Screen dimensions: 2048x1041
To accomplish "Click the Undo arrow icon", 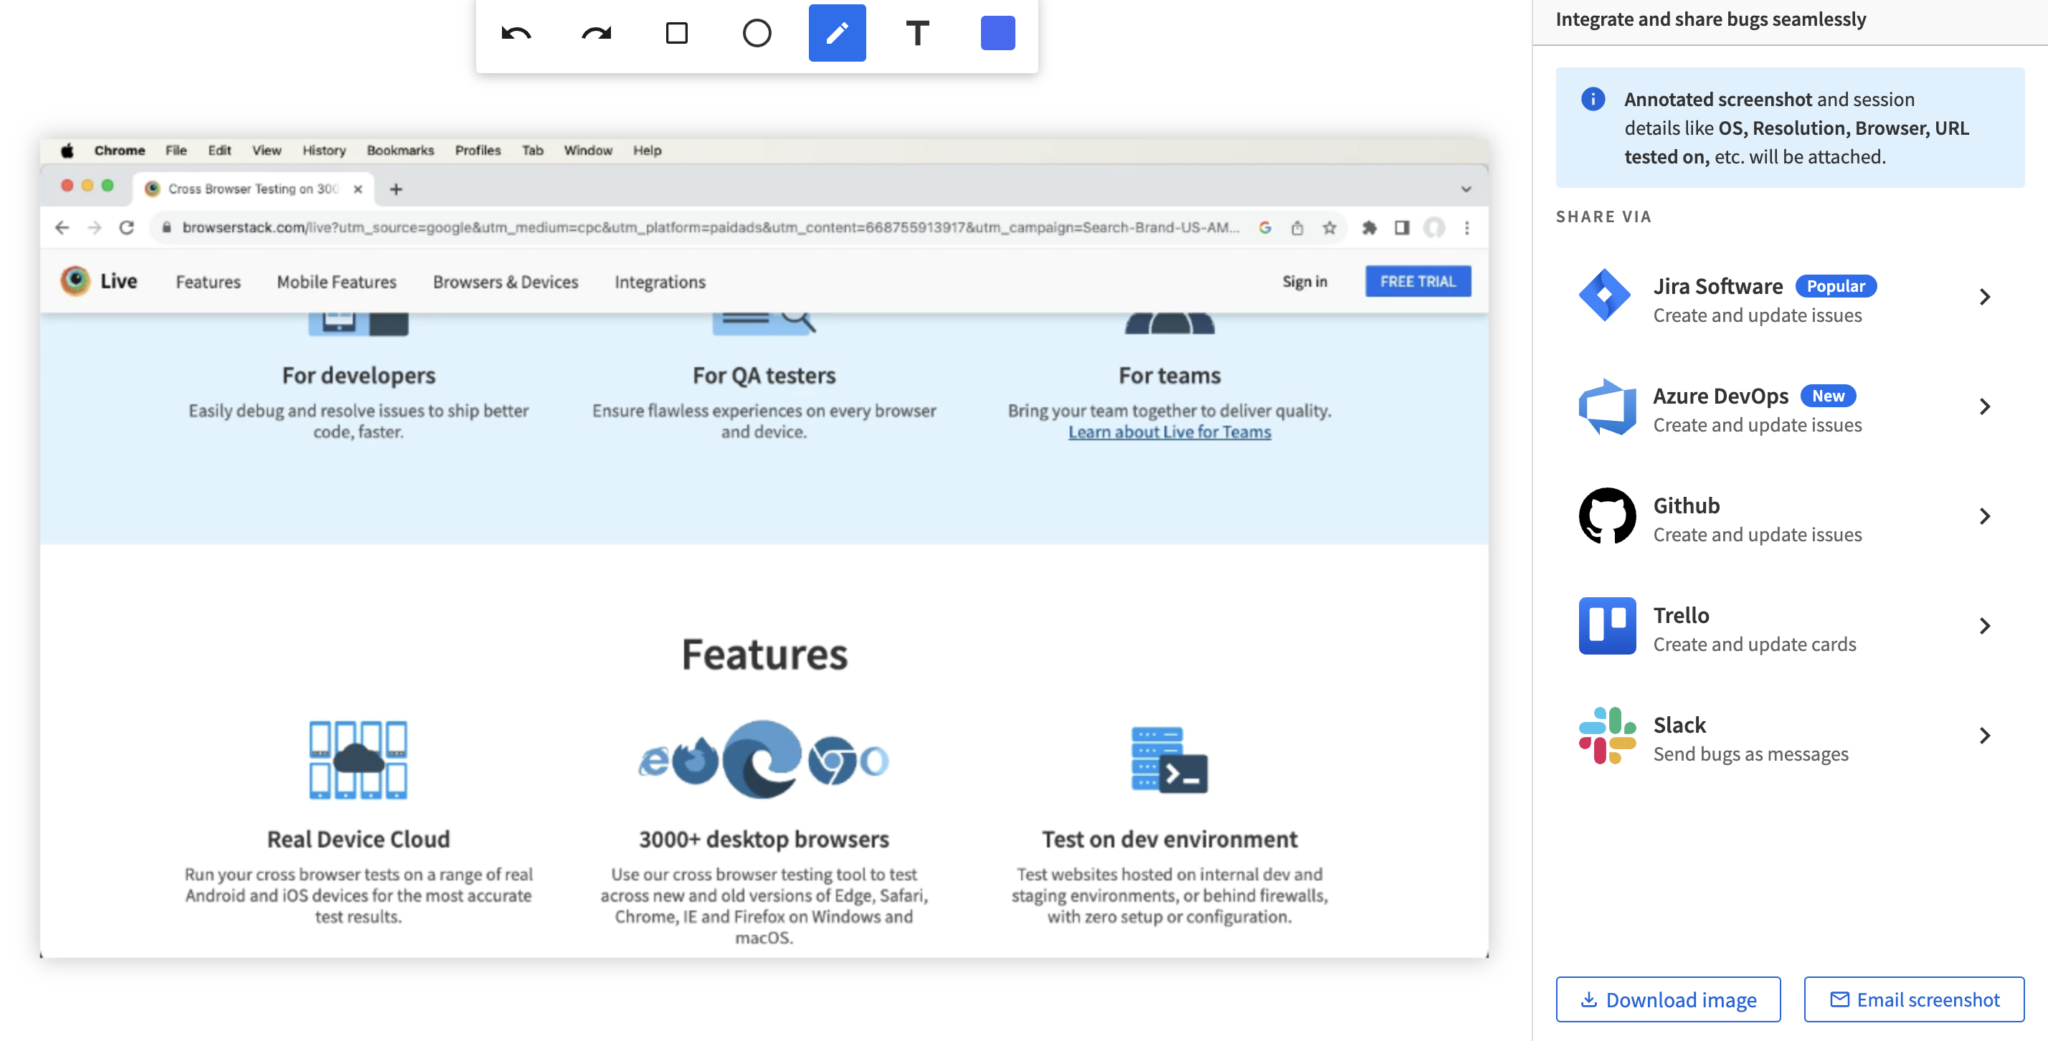I will (514, 32).
